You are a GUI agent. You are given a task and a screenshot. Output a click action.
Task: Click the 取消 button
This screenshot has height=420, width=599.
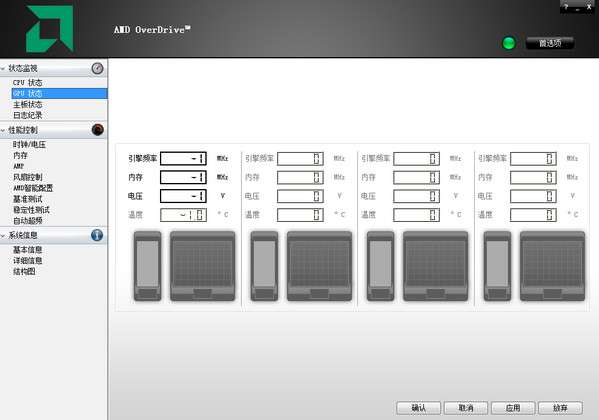[466, 408]
